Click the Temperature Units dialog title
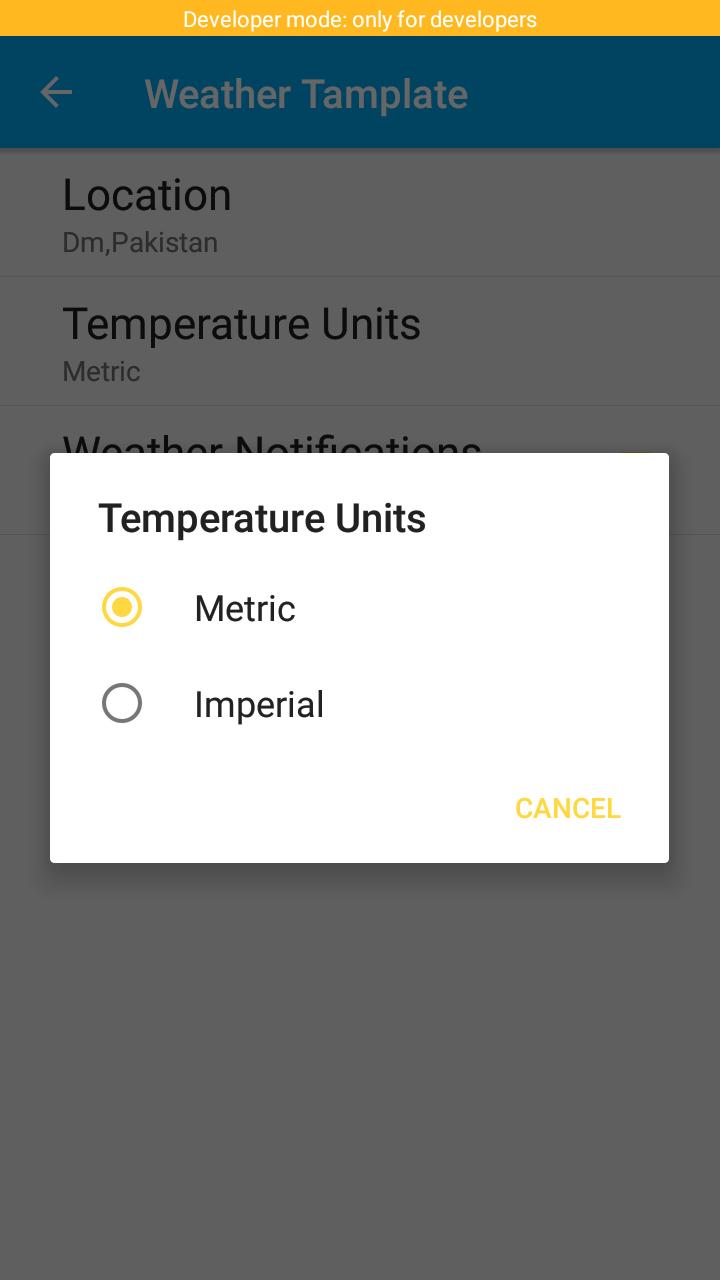 (x=262, y=518)
